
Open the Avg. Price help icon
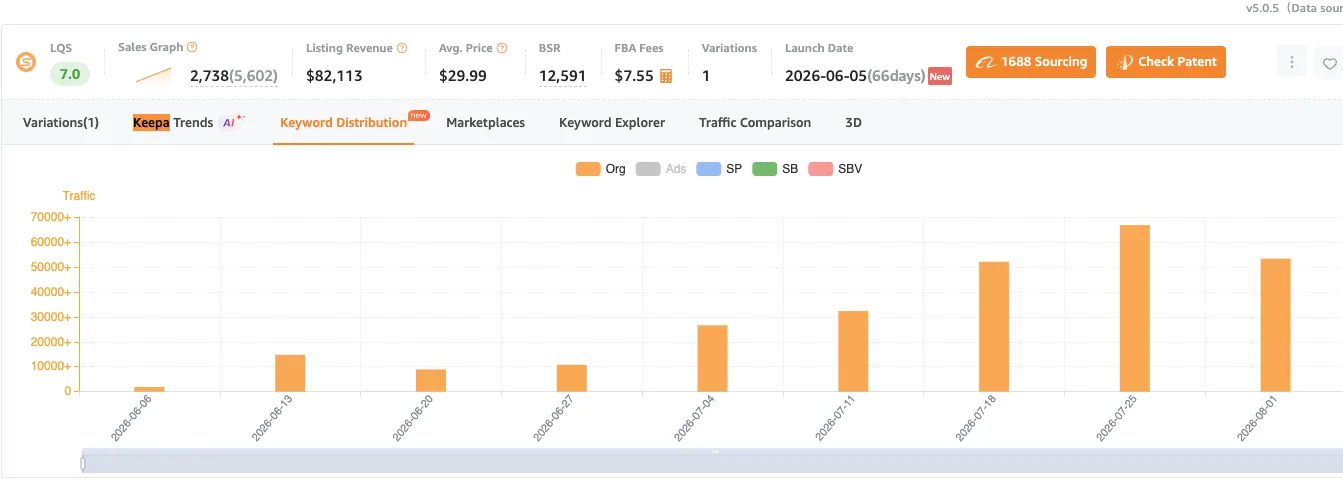[502, 48]
